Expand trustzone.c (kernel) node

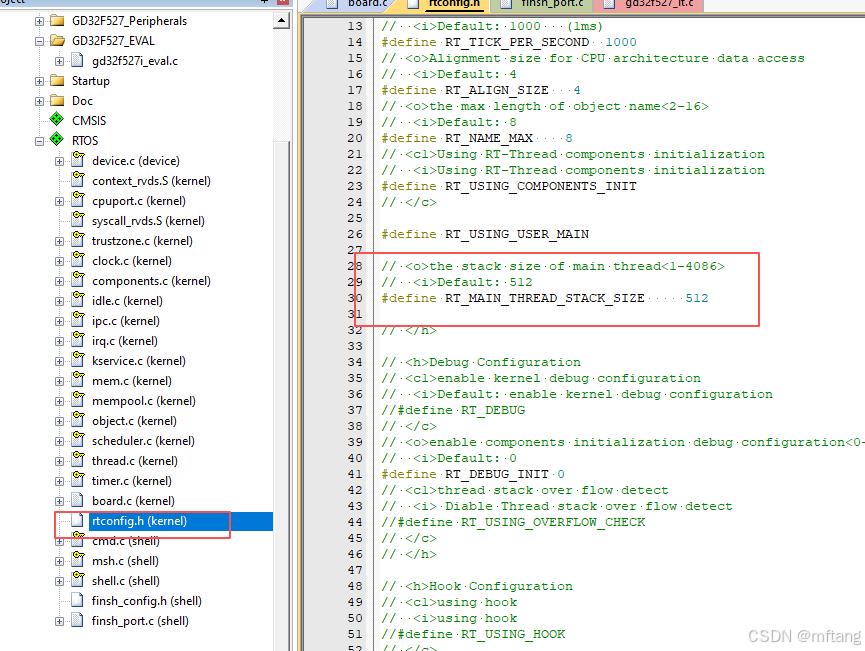[59, 241]
